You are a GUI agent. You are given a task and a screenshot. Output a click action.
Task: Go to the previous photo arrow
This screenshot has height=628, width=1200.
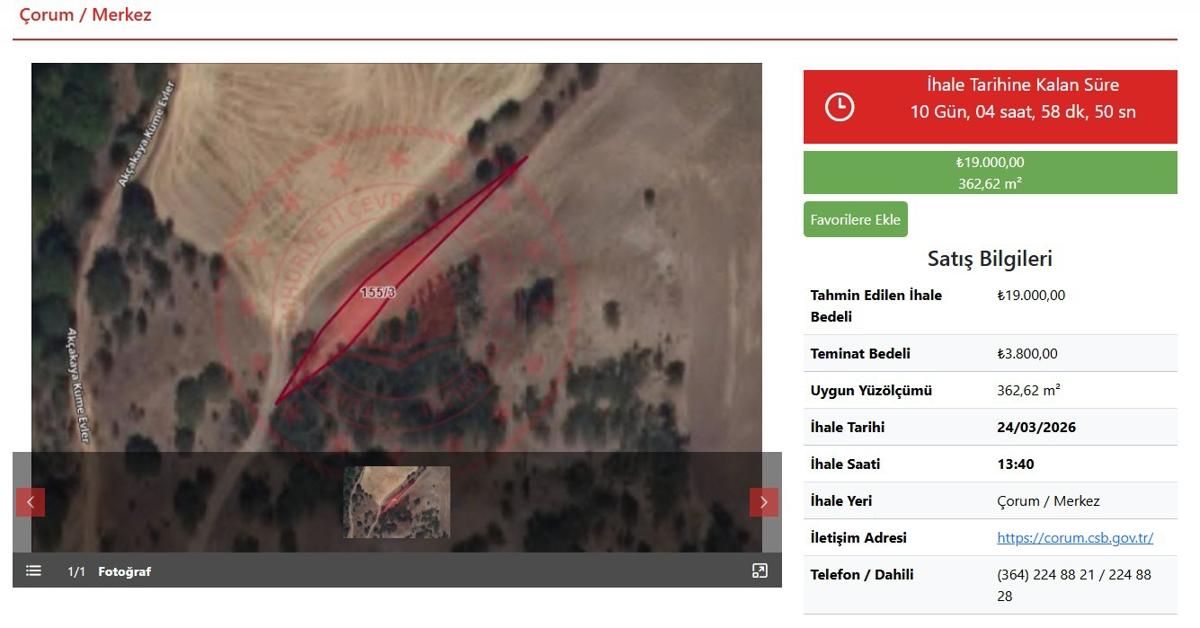point(30,502)
